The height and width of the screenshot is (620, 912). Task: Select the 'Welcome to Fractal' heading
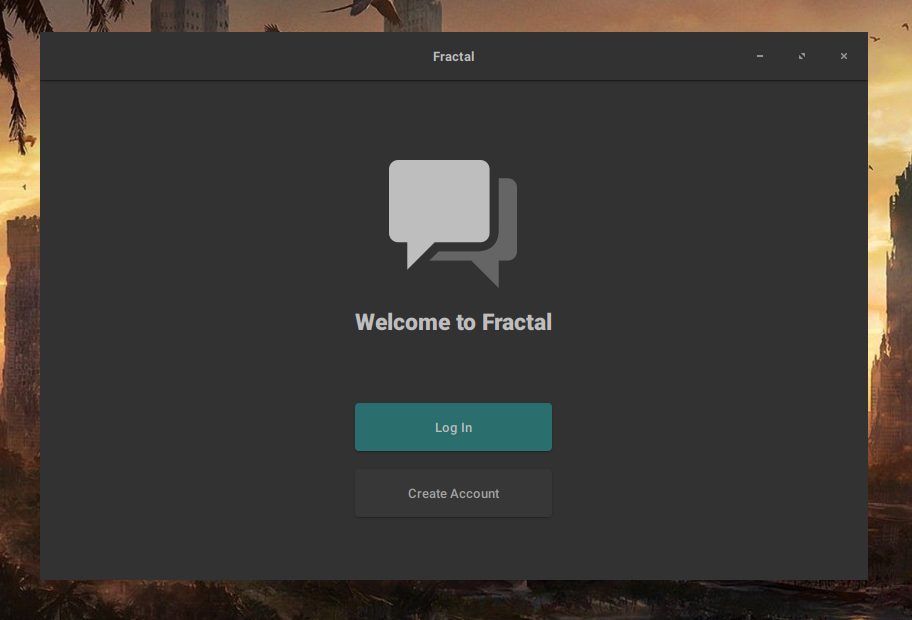click(453, 322)
